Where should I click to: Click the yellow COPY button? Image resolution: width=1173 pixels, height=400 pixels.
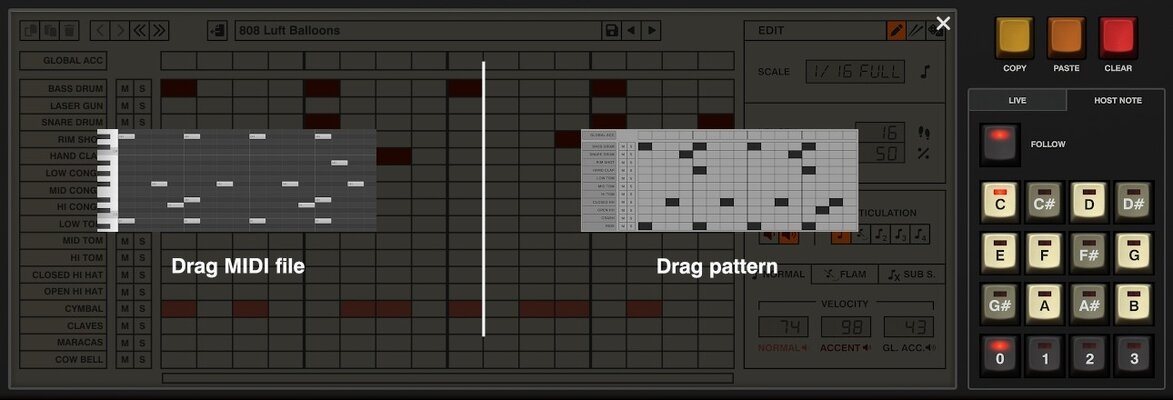point(1014,38)
